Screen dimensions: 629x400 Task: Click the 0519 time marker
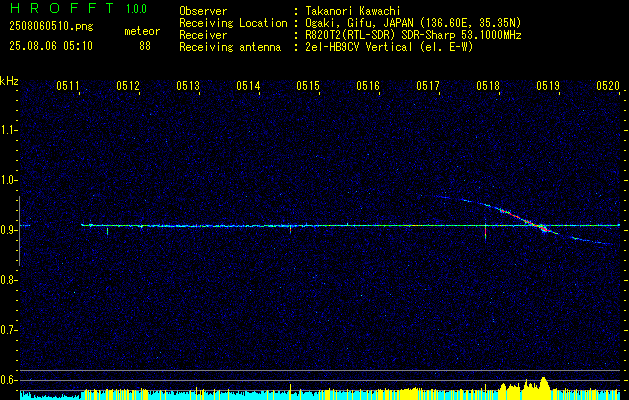click(548, 86)
